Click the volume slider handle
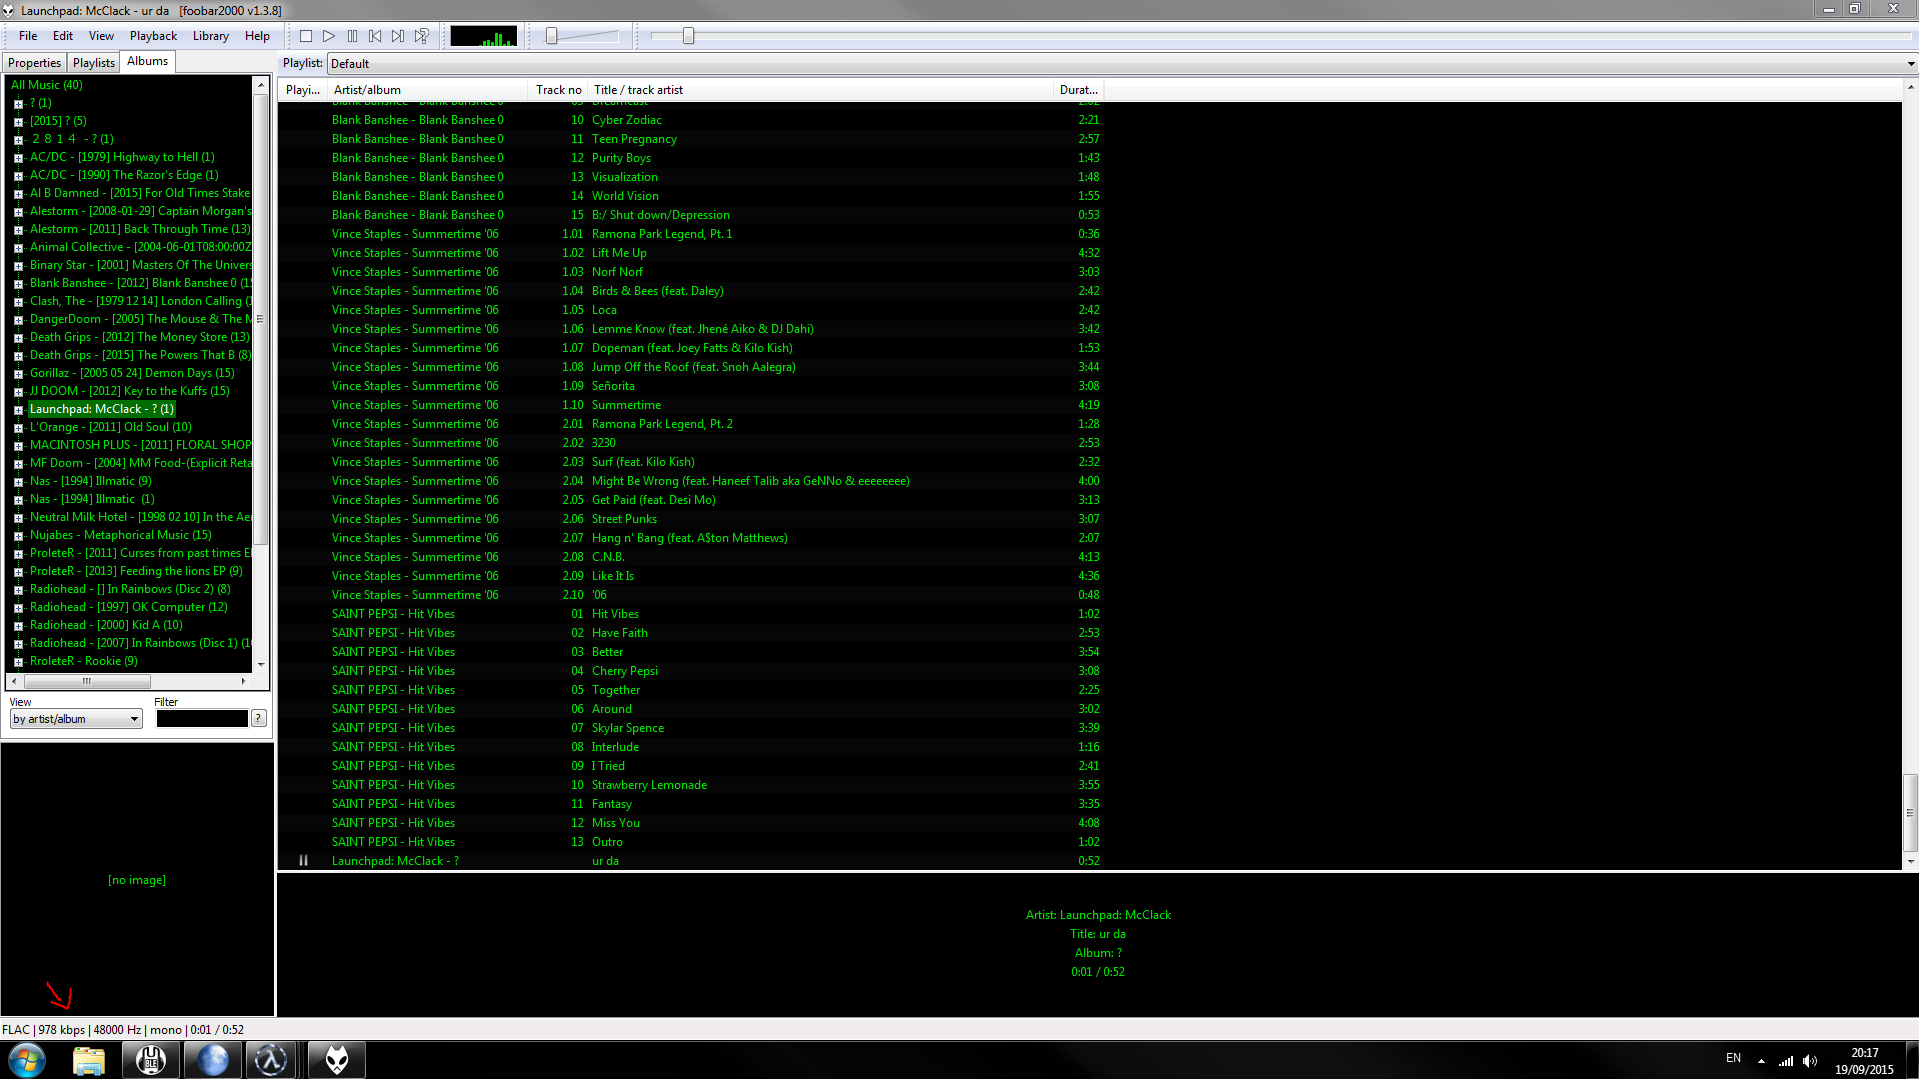 pos(551,36)
